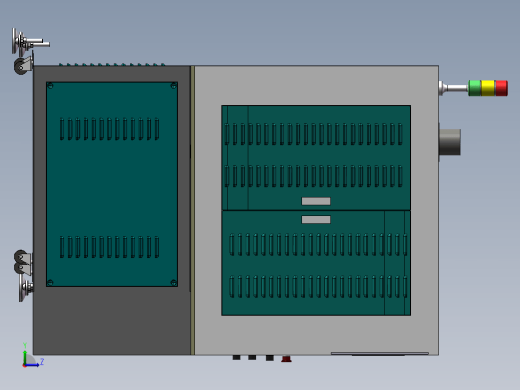
Task: Select the bottom-left corner screw of the left teal panel
Action: pos(50,283)
